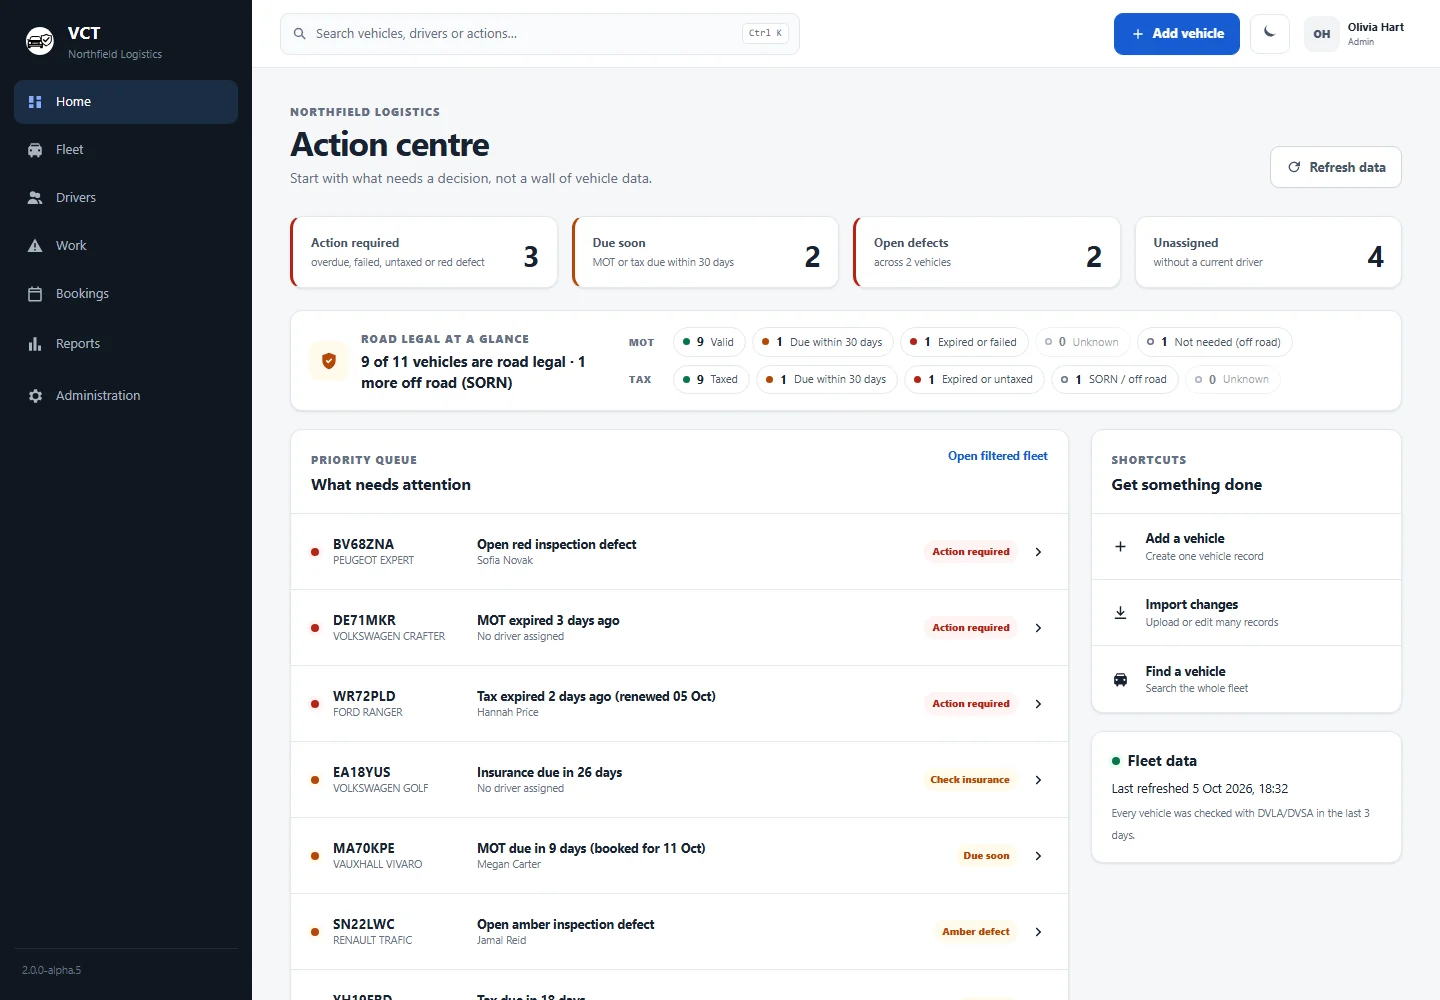The width and height of the screenshot is (1440, 1000).
Task: Click the Reports bar chart icon
Action: click(35, 344)
